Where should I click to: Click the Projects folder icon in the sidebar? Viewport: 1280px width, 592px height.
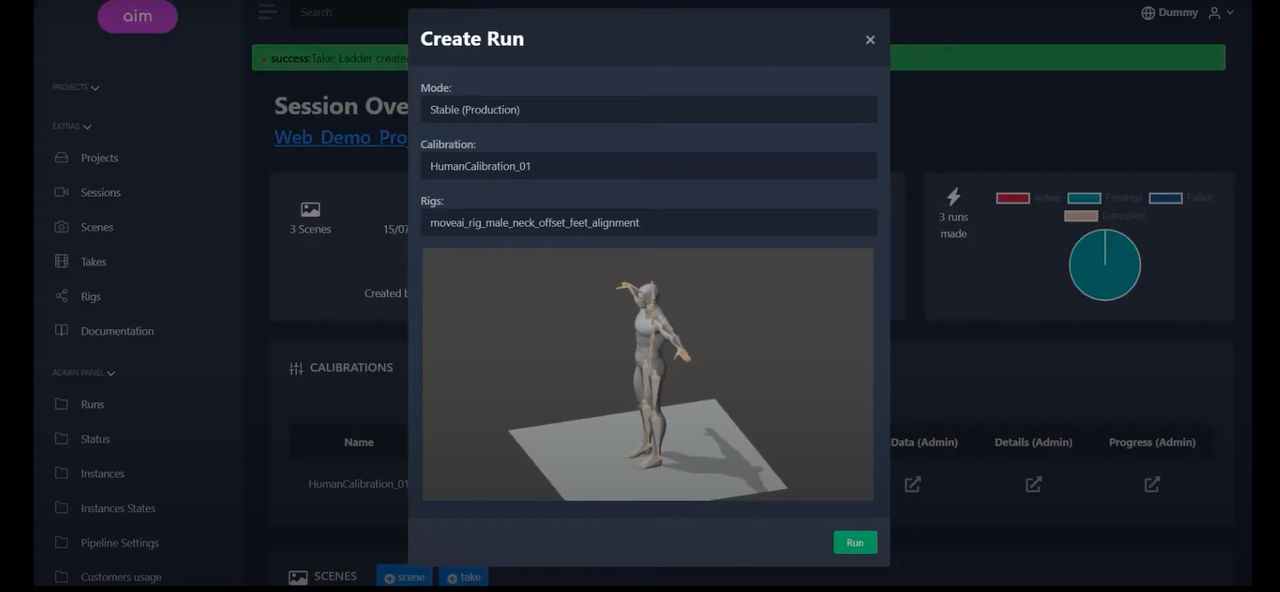click(62, 158)
